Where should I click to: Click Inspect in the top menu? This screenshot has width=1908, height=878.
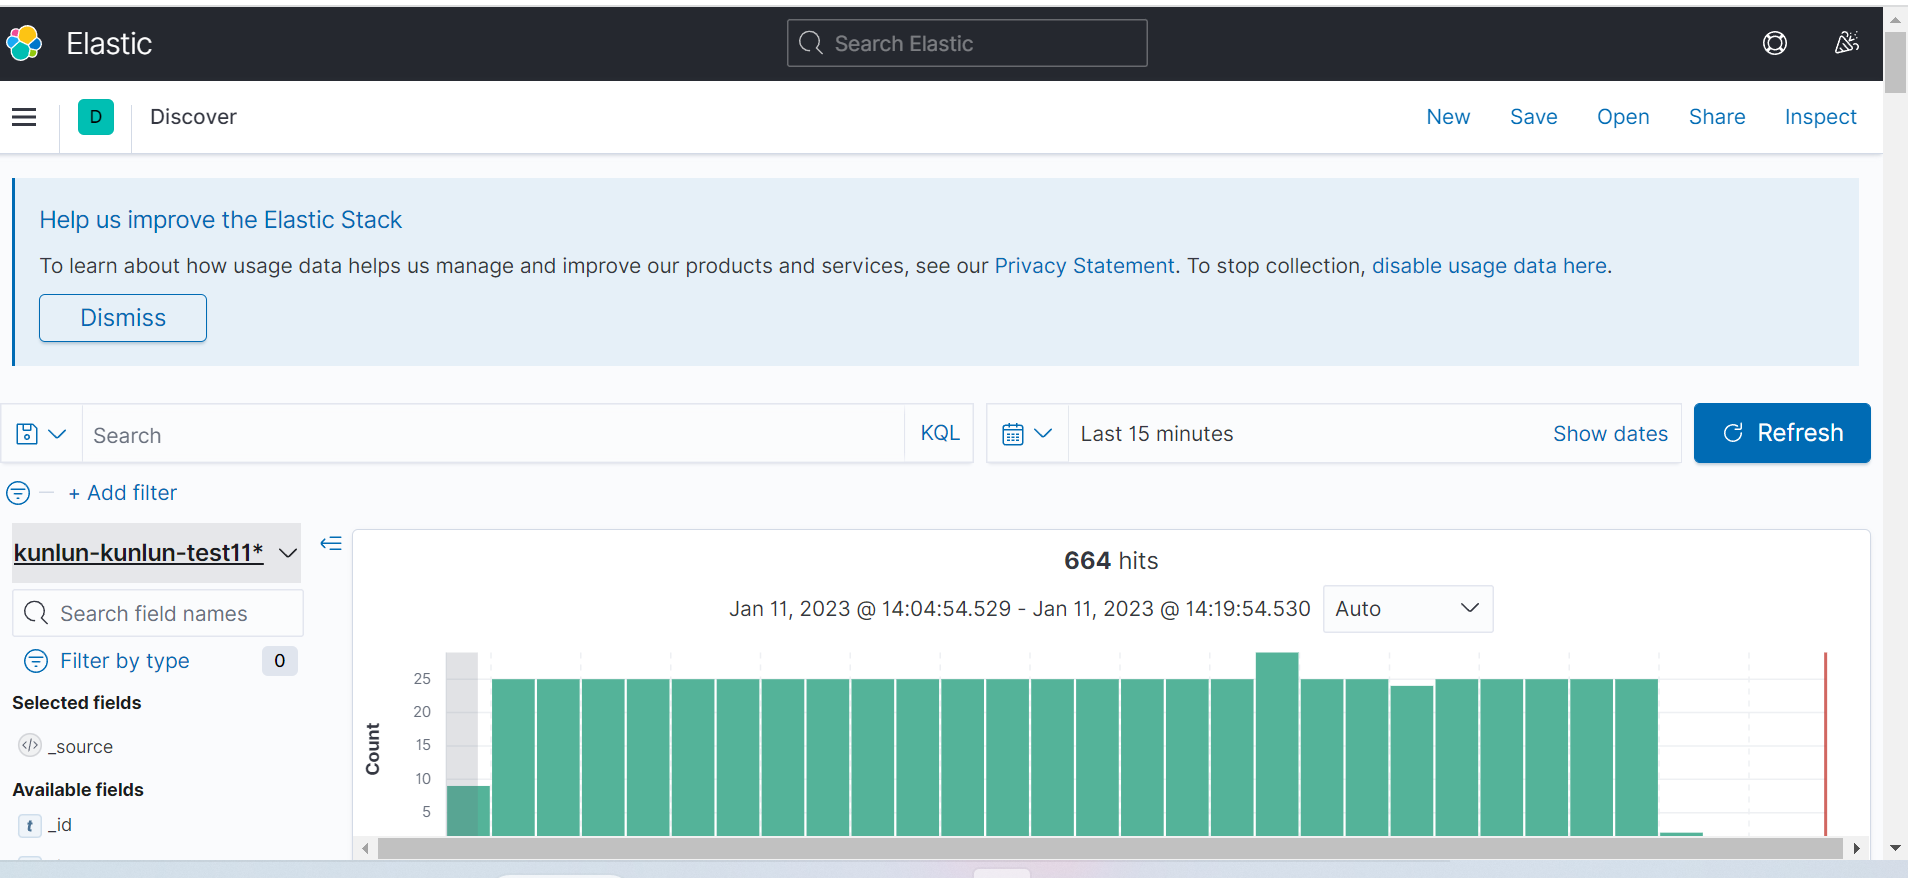[x=1821, y=117]
